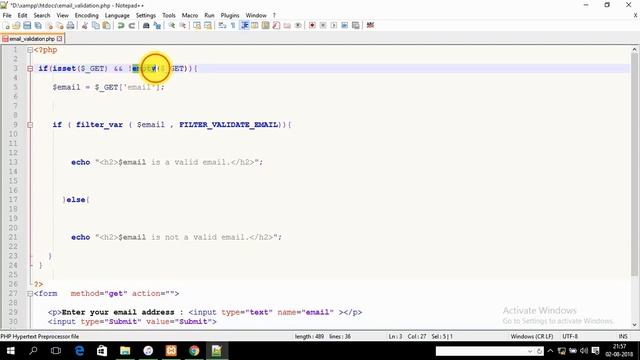Open the Macro menu
Screen dimensions: 640x360
(x=190, y=15)
